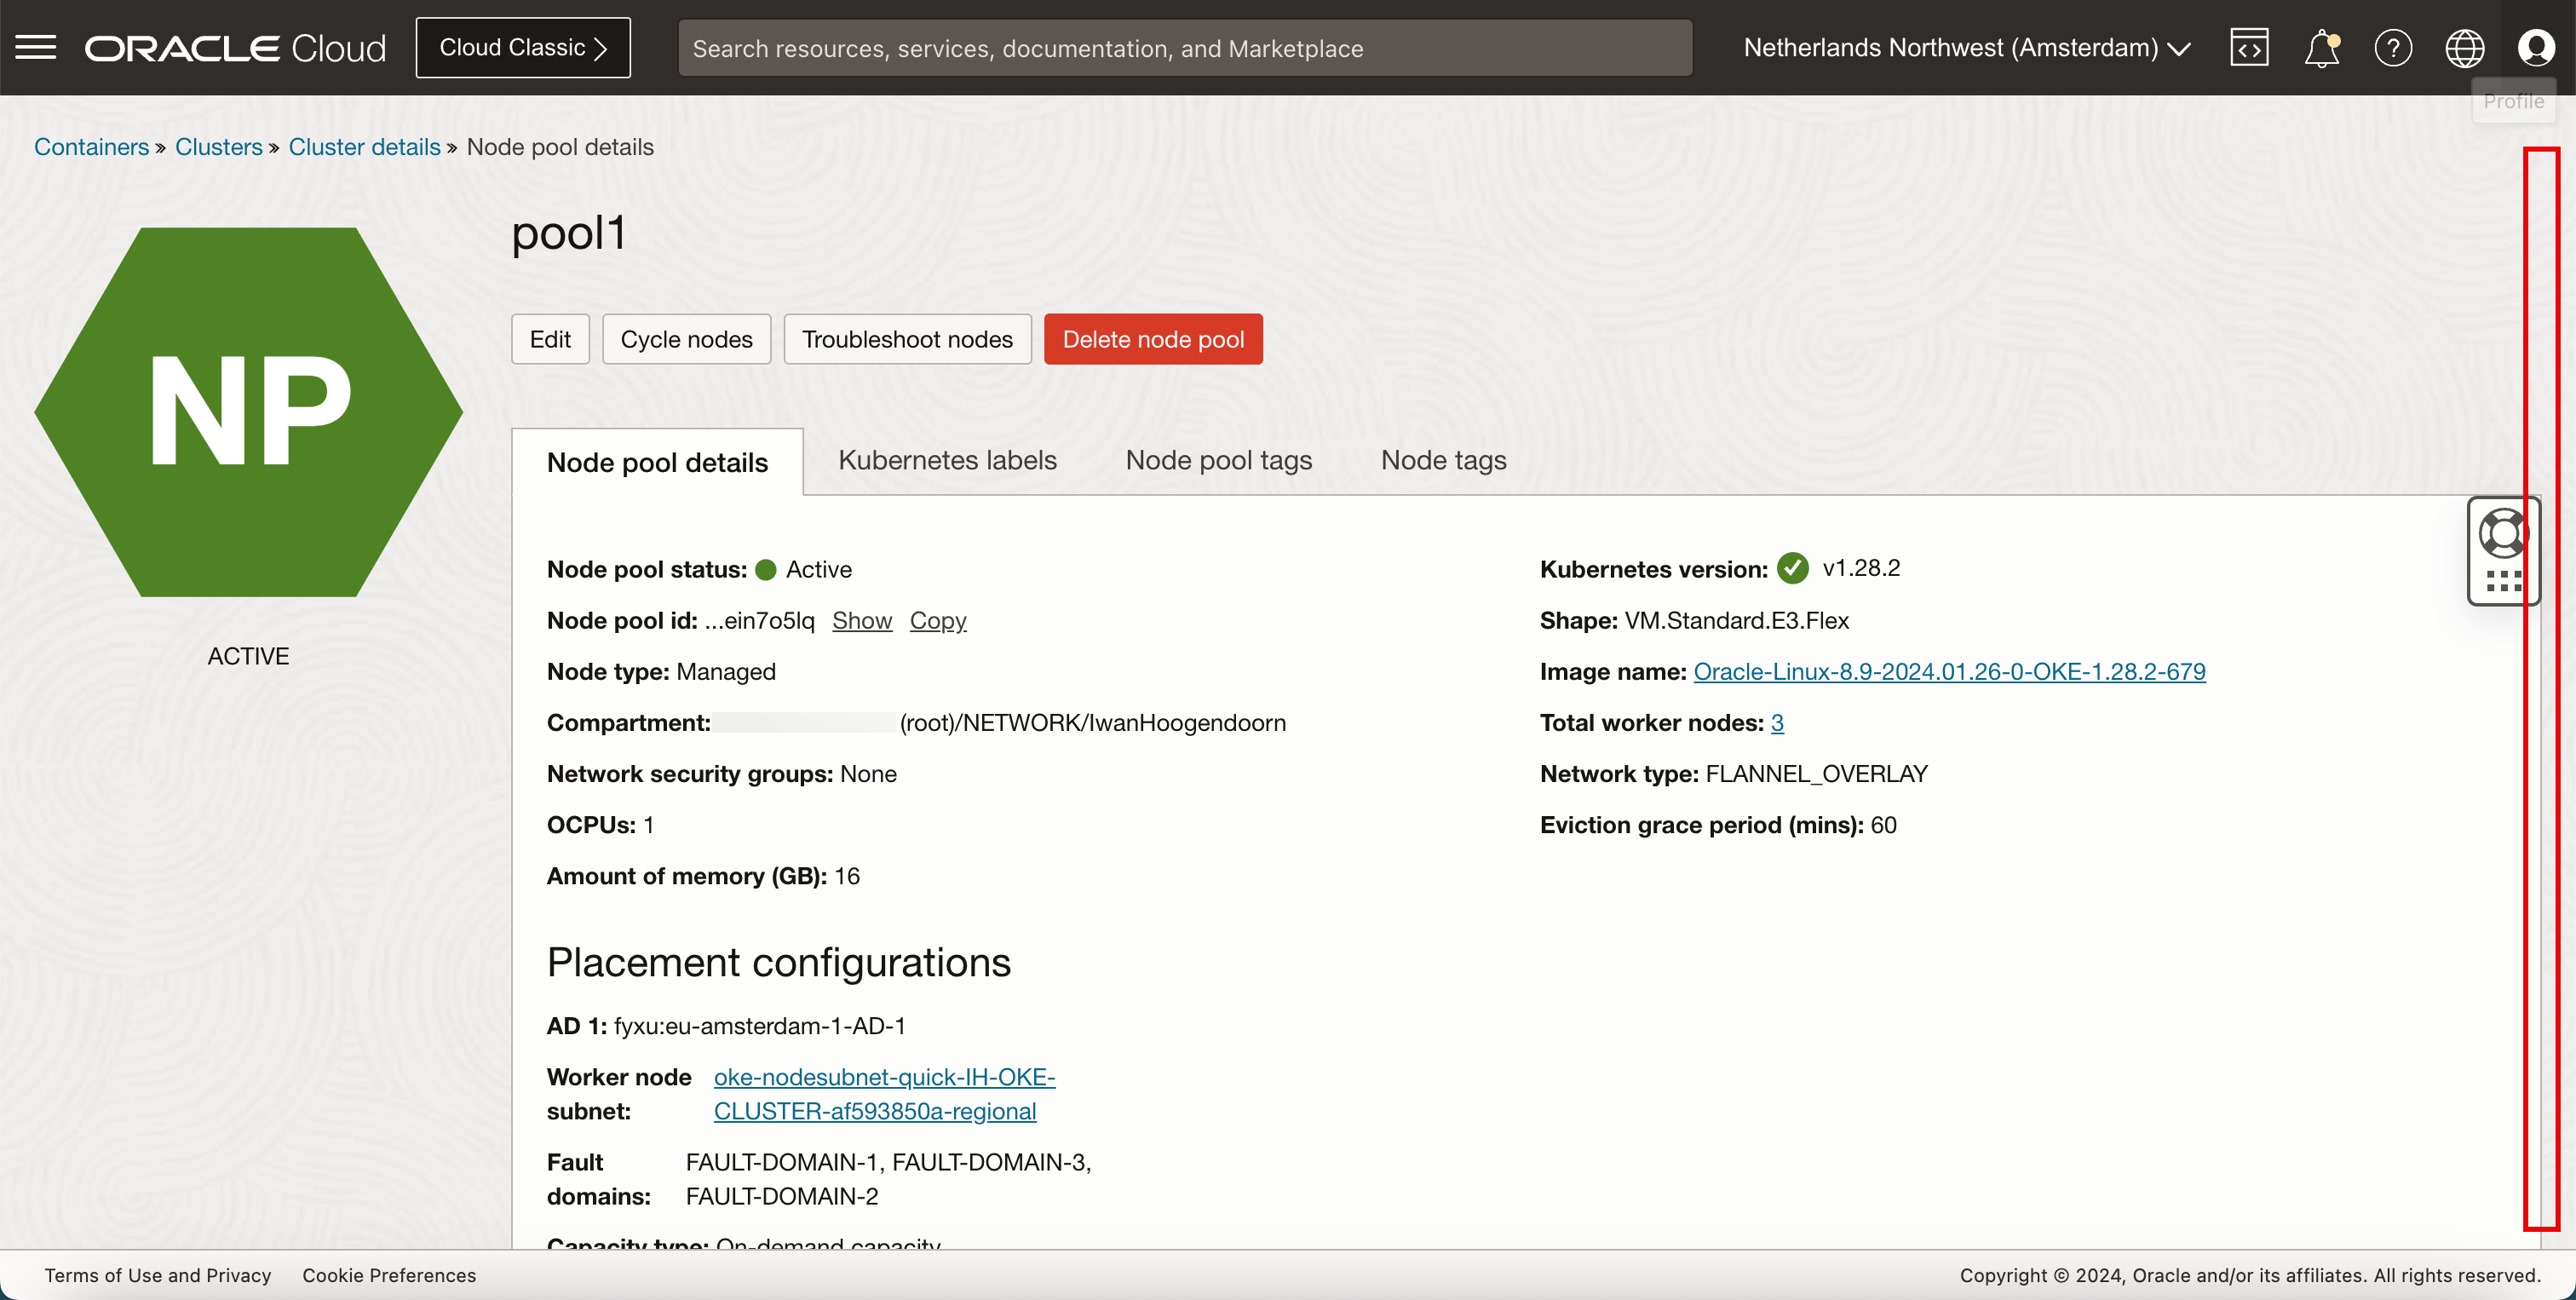This screenshot has height=1300, width=2576.
Task: Navigate to Cluster details breadcrumb
Action: point(364,147)
